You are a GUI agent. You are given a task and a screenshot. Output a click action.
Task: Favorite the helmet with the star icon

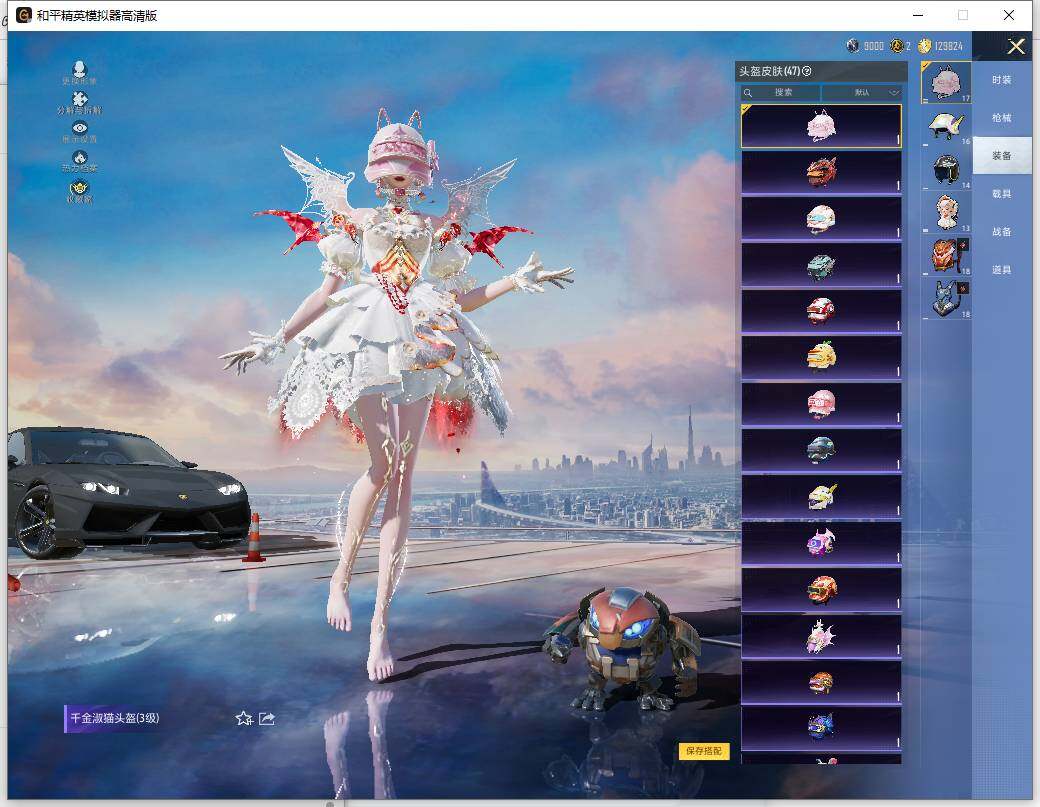tap(243, 718)
